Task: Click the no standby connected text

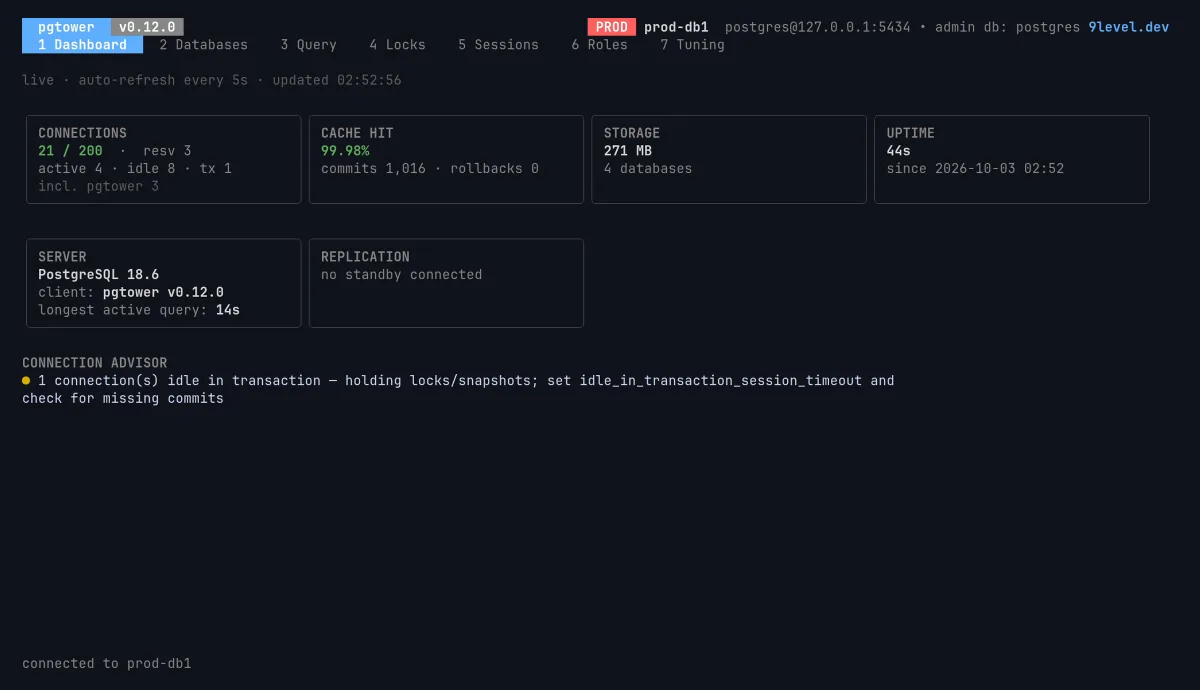Action: click(402, 275)
